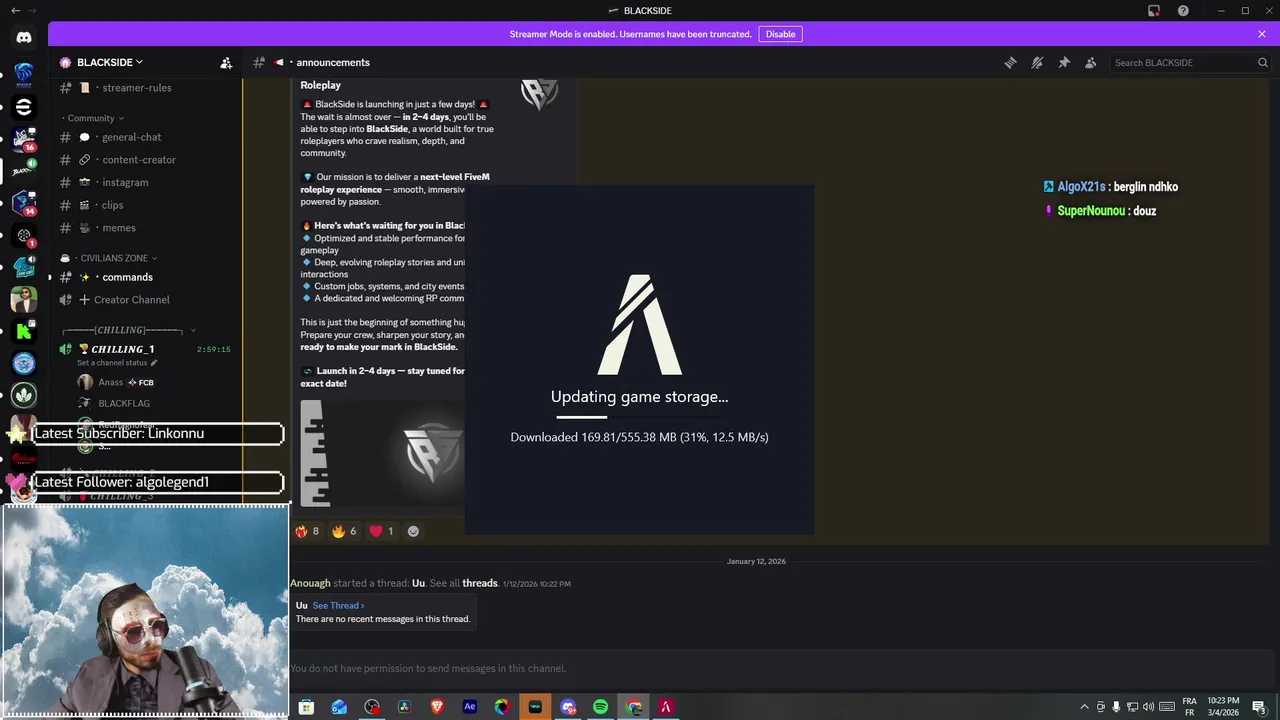The width and height of the screenshot is (1280, 720).
Task: Open the help question mark icon
Action: click(1183, 11)
